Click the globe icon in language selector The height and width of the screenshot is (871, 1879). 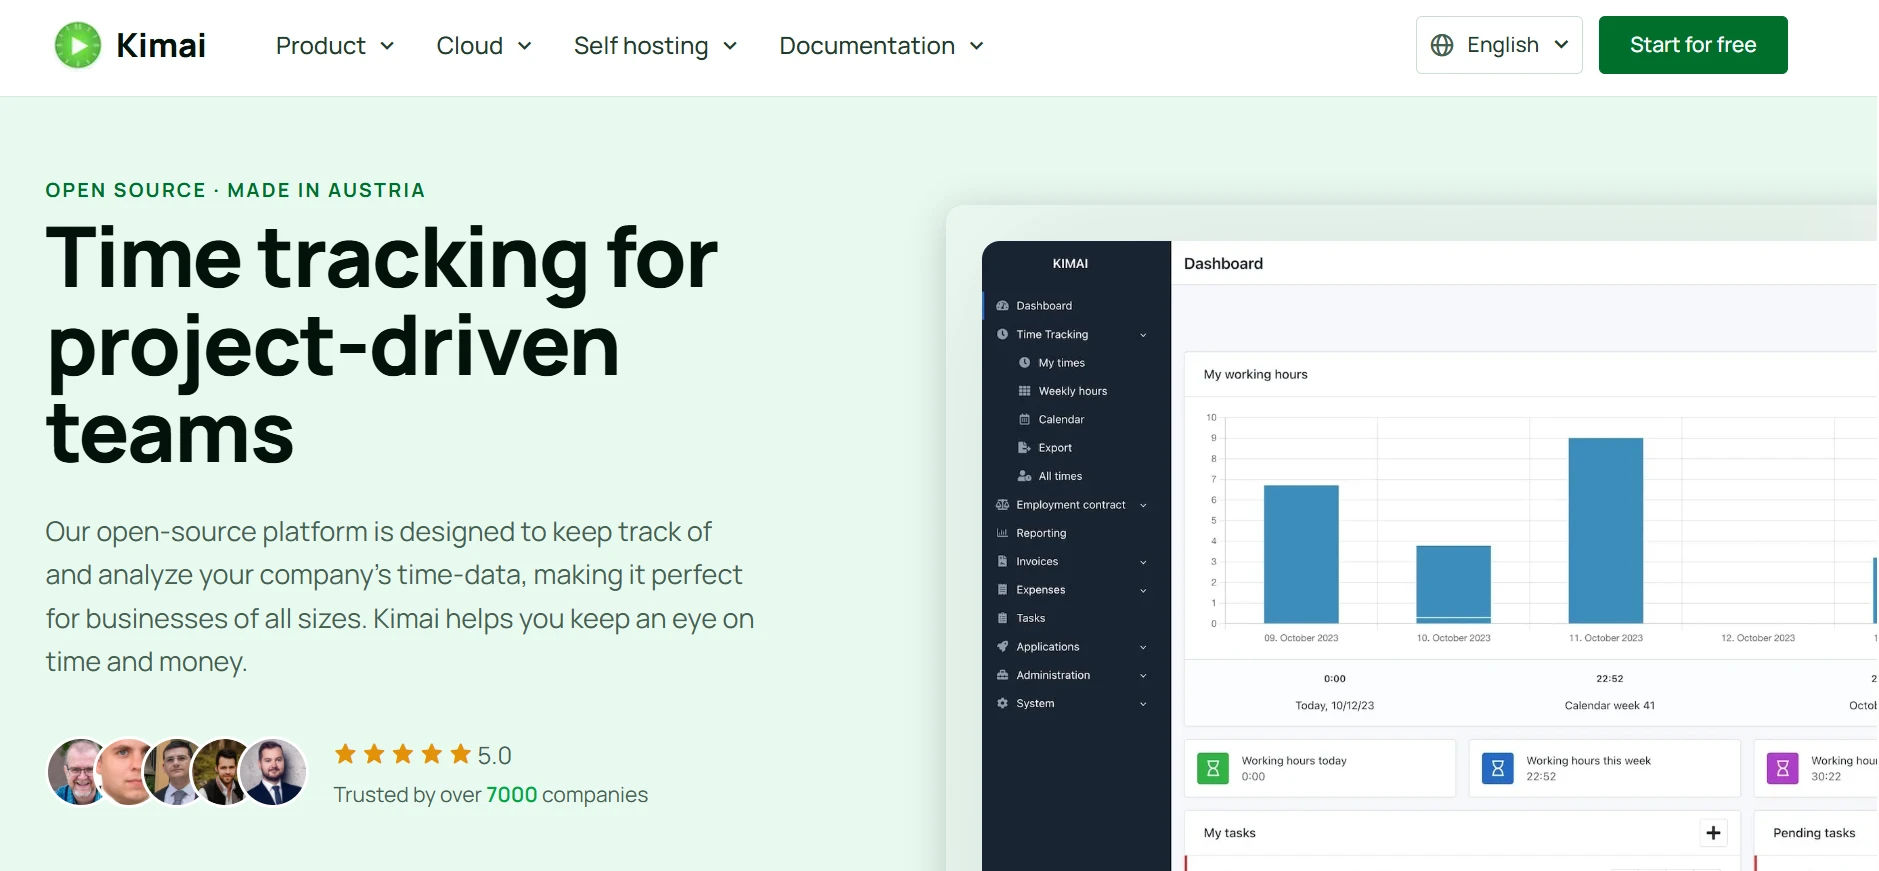click(x=1442, y=45)
